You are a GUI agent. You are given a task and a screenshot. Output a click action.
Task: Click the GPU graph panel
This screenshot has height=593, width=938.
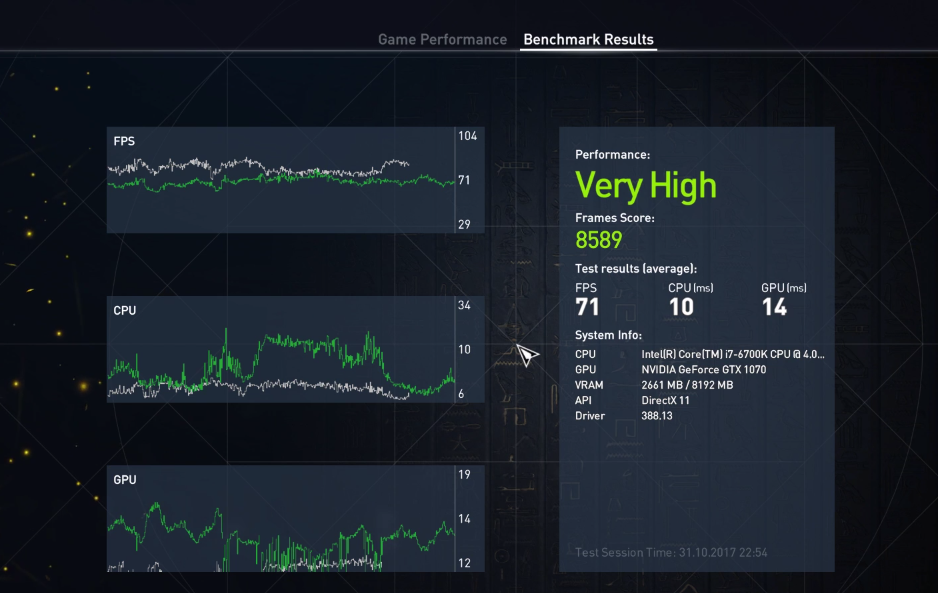tap(296, 518)
